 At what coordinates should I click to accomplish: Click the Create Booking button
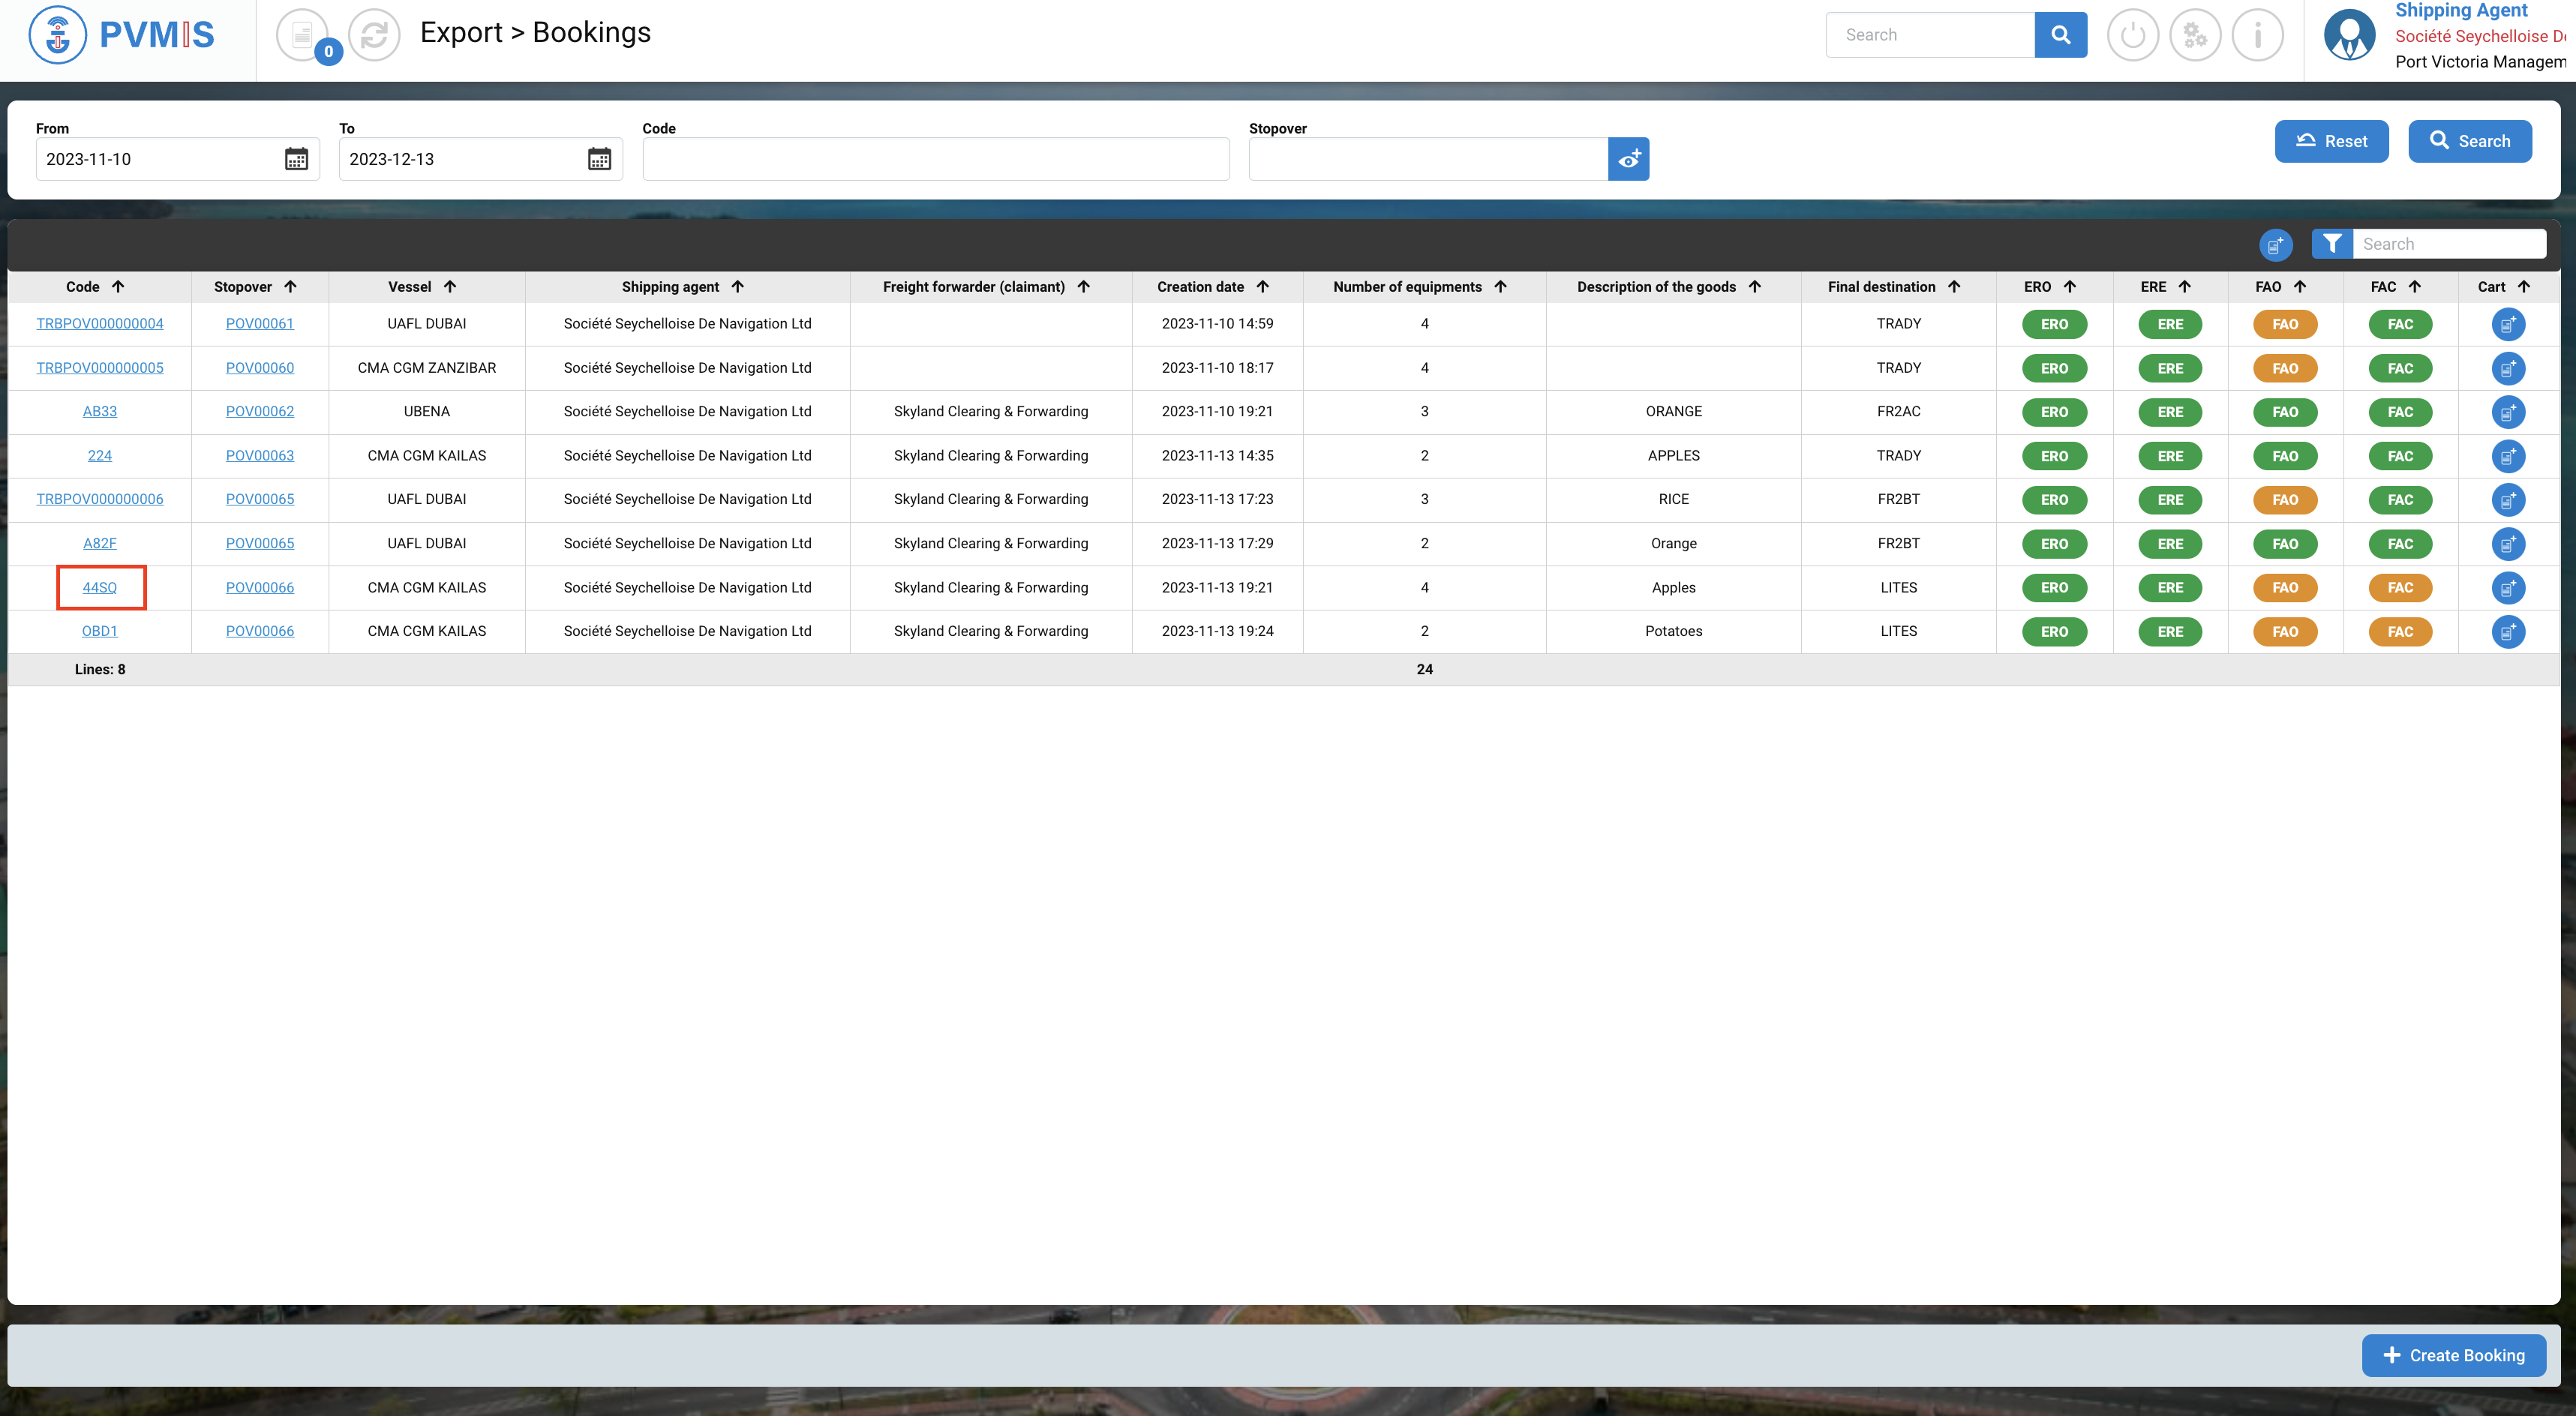pyautogui.click(x=2453, y=1355)
